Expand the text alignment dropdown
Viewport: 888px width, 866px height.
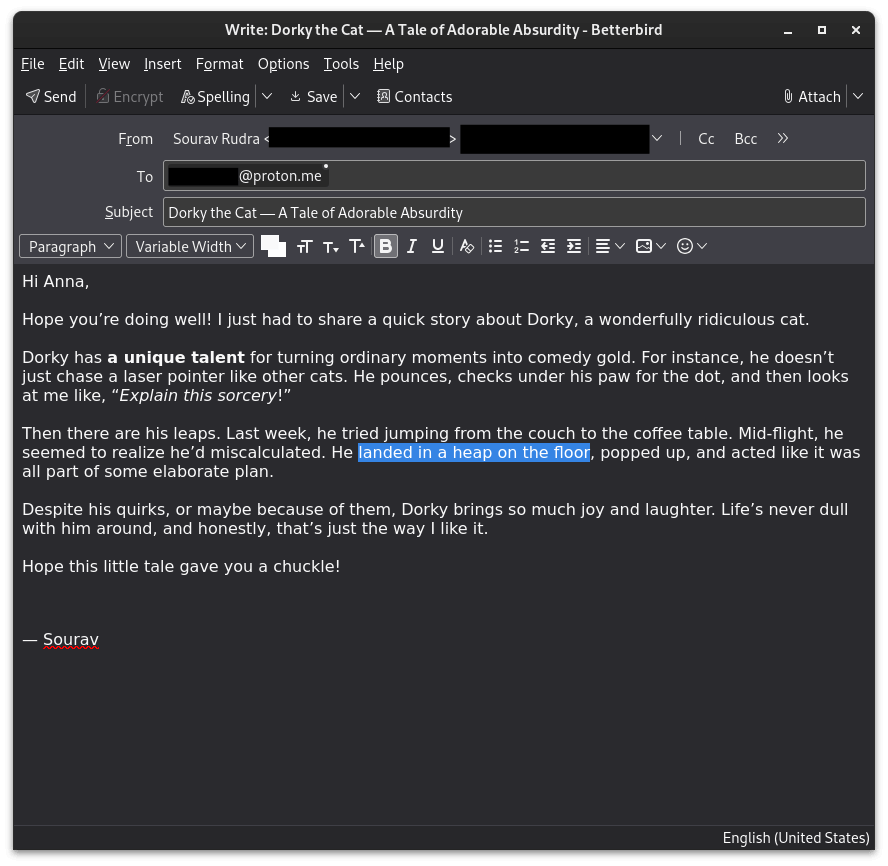point(621,245)
